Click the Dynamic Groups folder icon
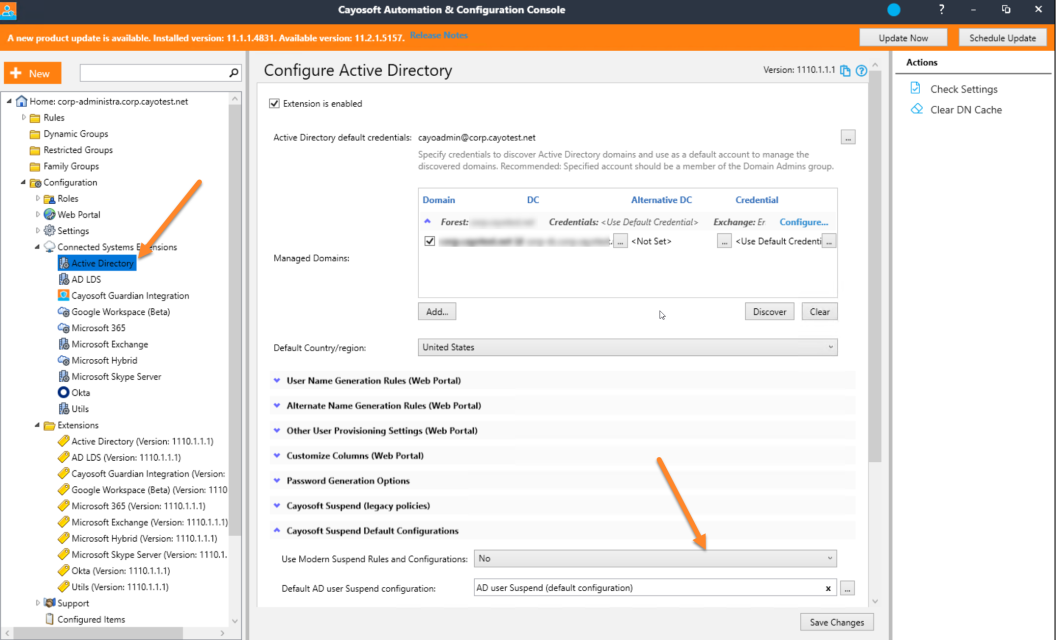The height and width of the screenshot is (640, 1056). [35, 134]
